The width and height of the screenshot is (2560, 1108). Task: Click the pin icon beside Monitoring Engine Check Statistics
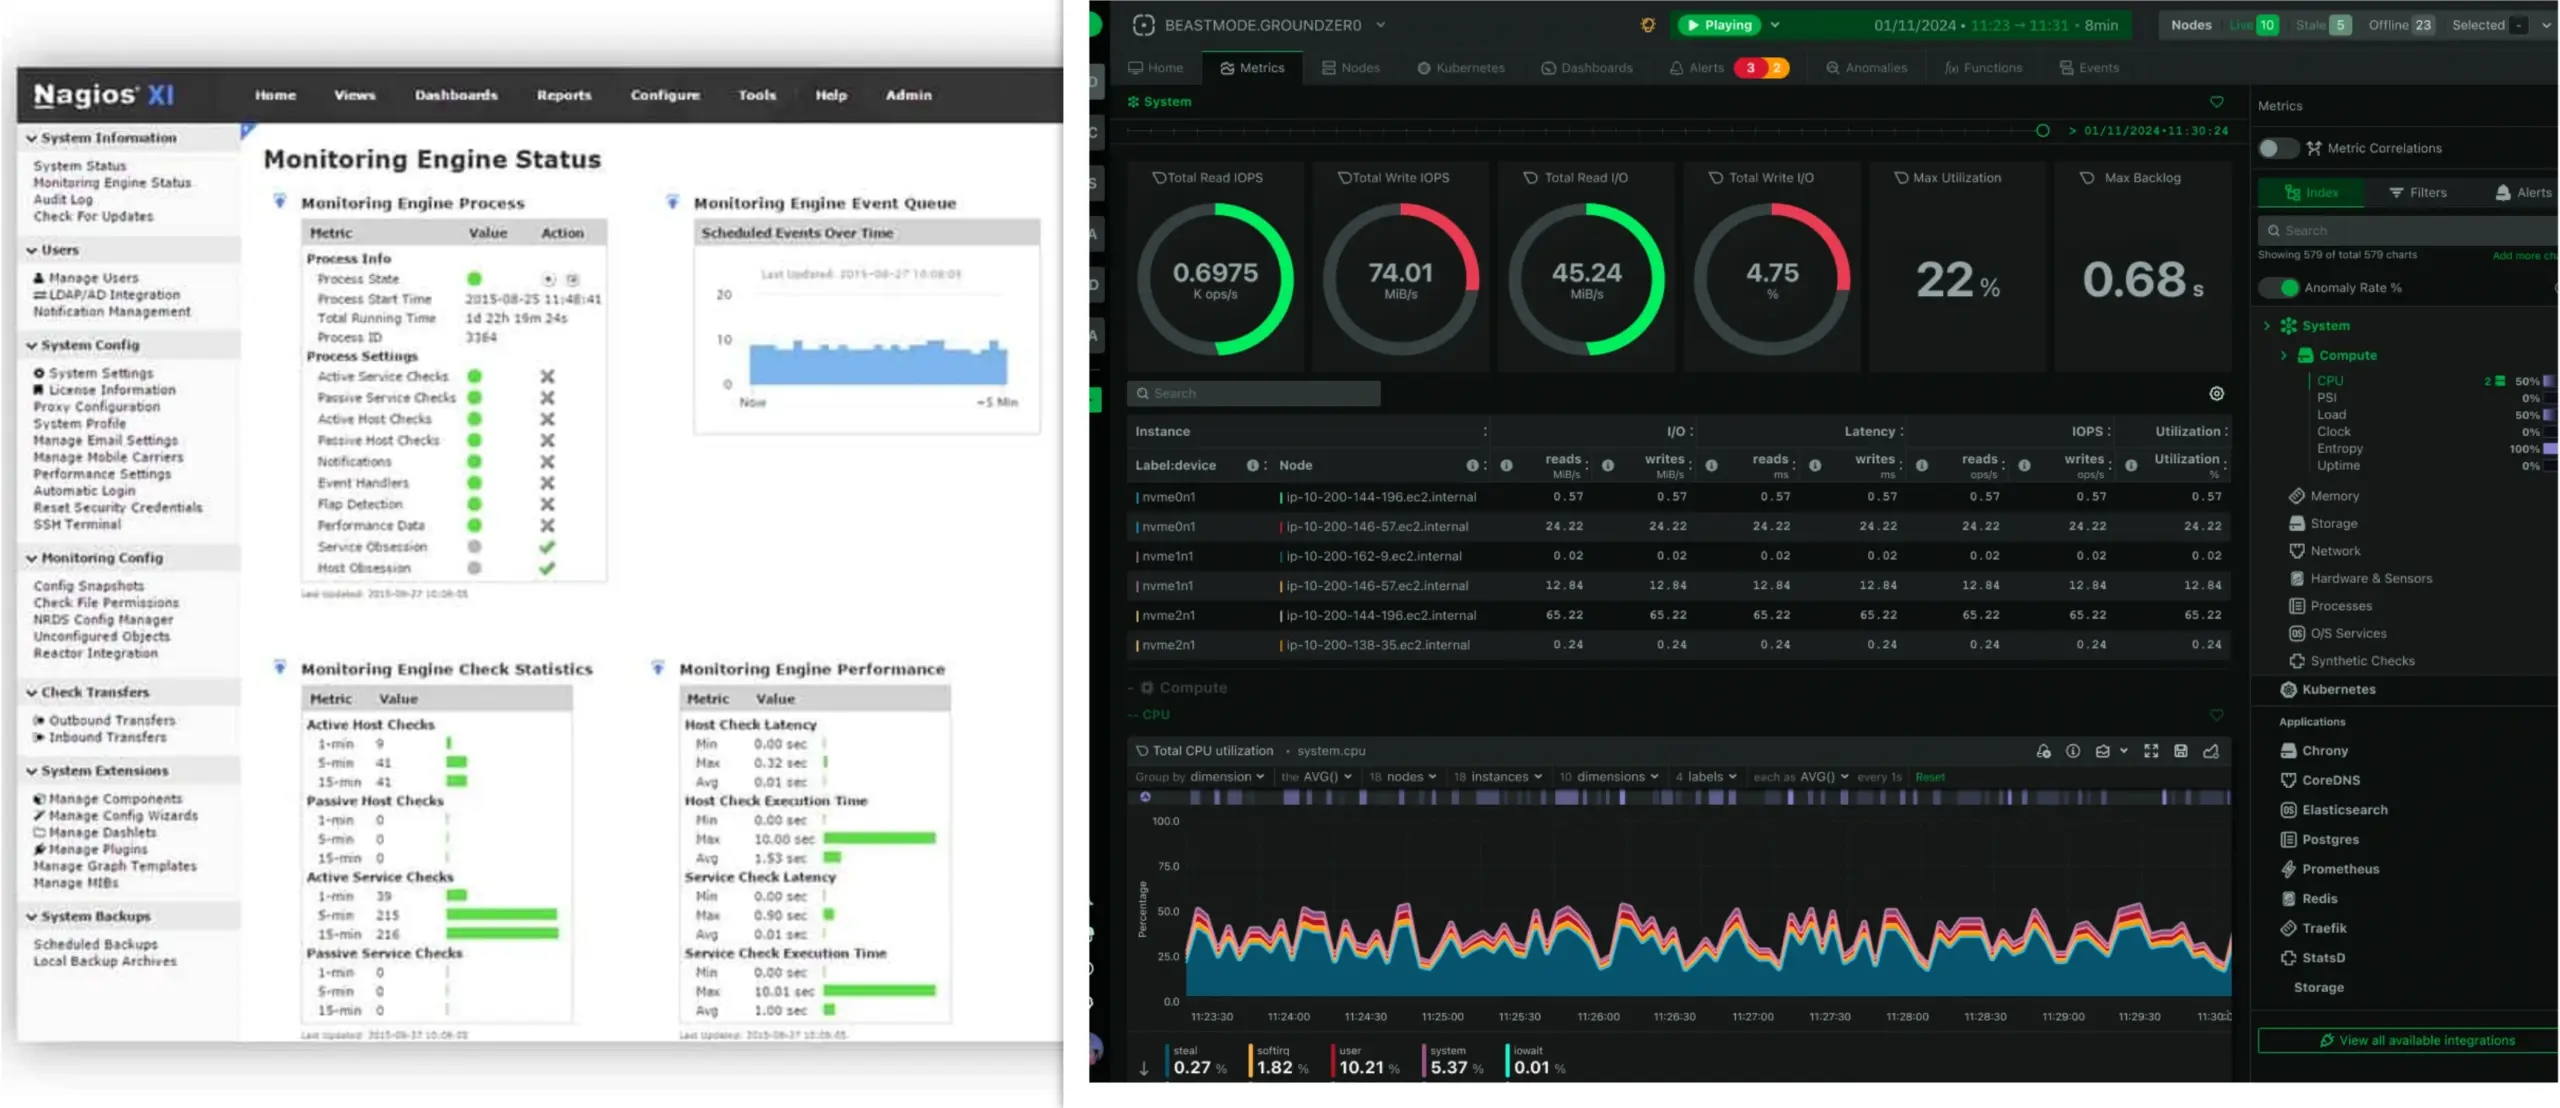pos(280,667)
